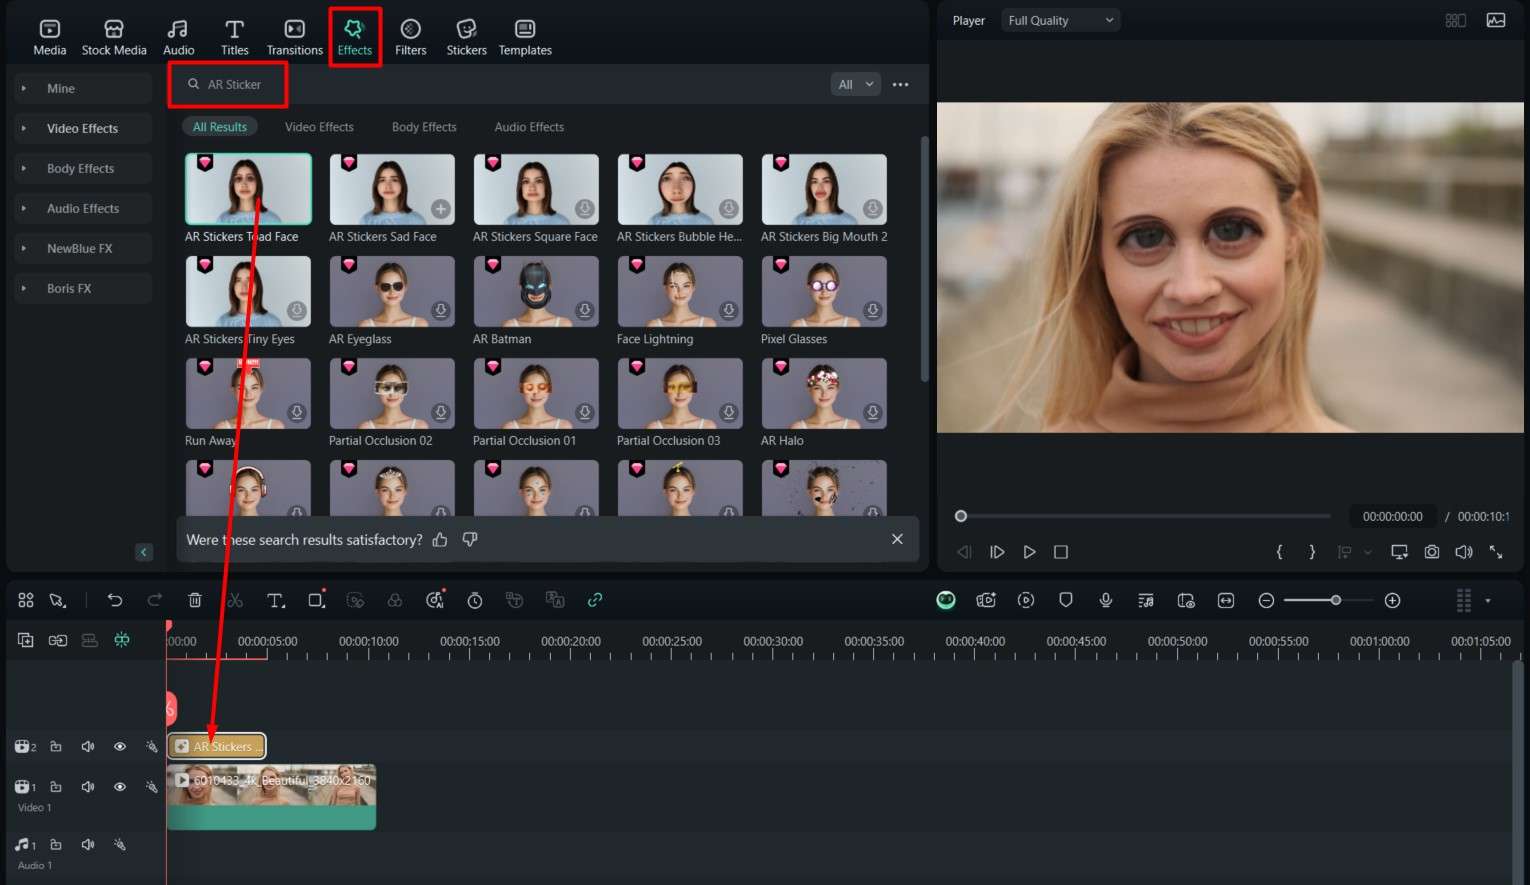Click the timeline marker shield icon

[x=1066, y=600]
